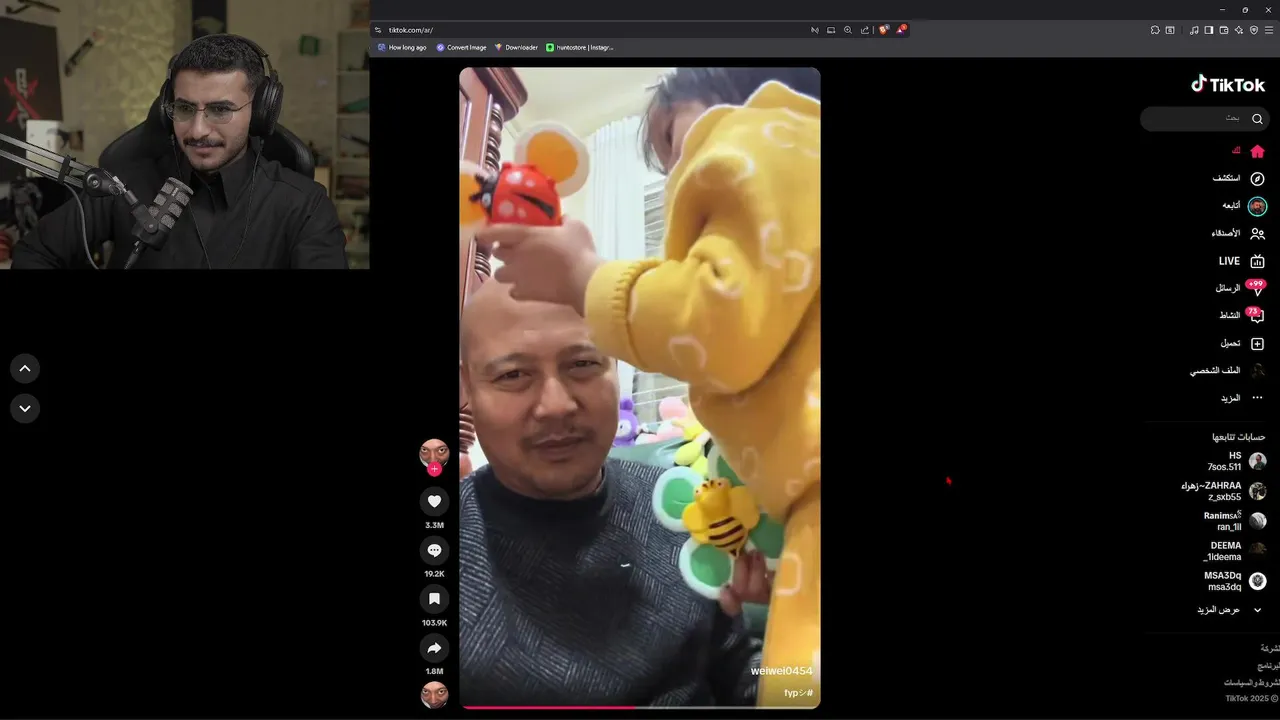Open the site settings icon beside the URL
Screen dimensions: 1280x720
pyautogui.click(x=378, y=30)
